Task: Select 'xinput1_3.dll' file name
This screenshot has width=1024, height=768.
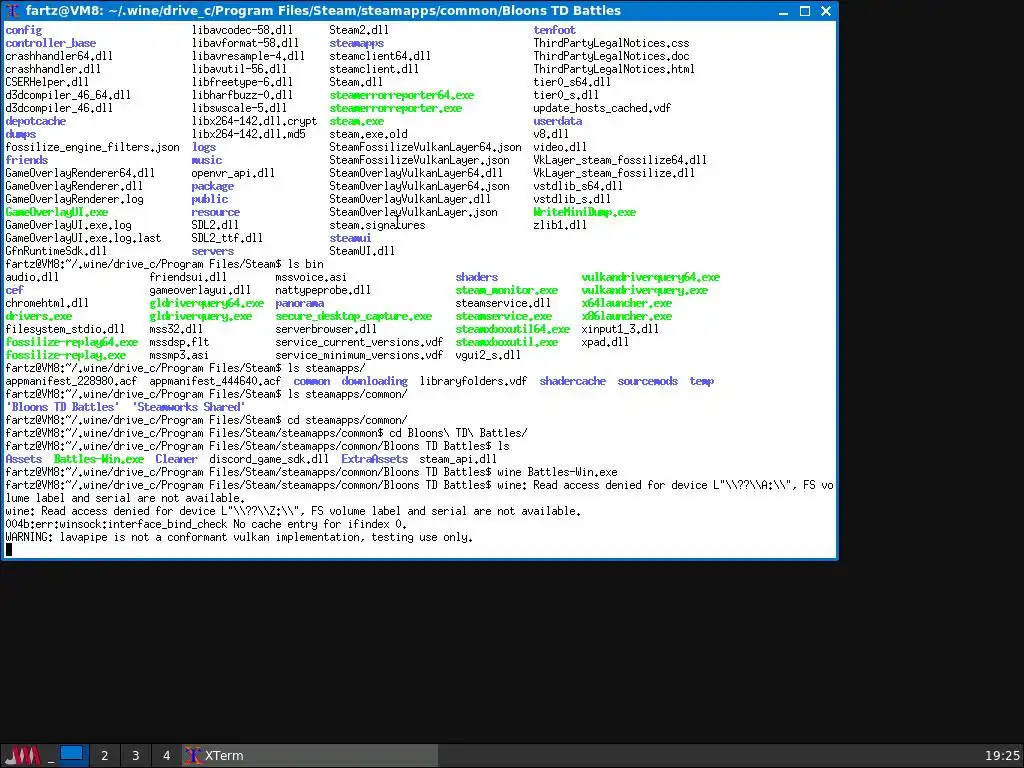Action: coord(620,330)
